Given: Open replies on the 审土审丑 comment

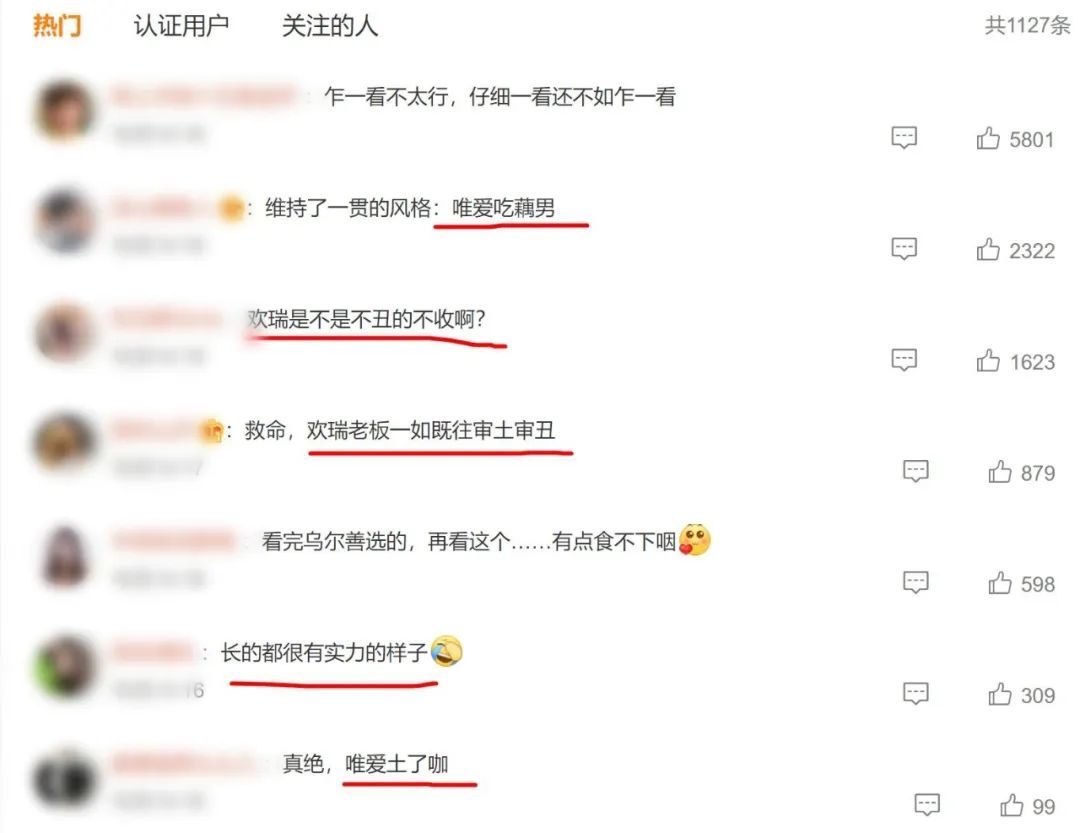Looking at the screenshot, I should [915, 471].
